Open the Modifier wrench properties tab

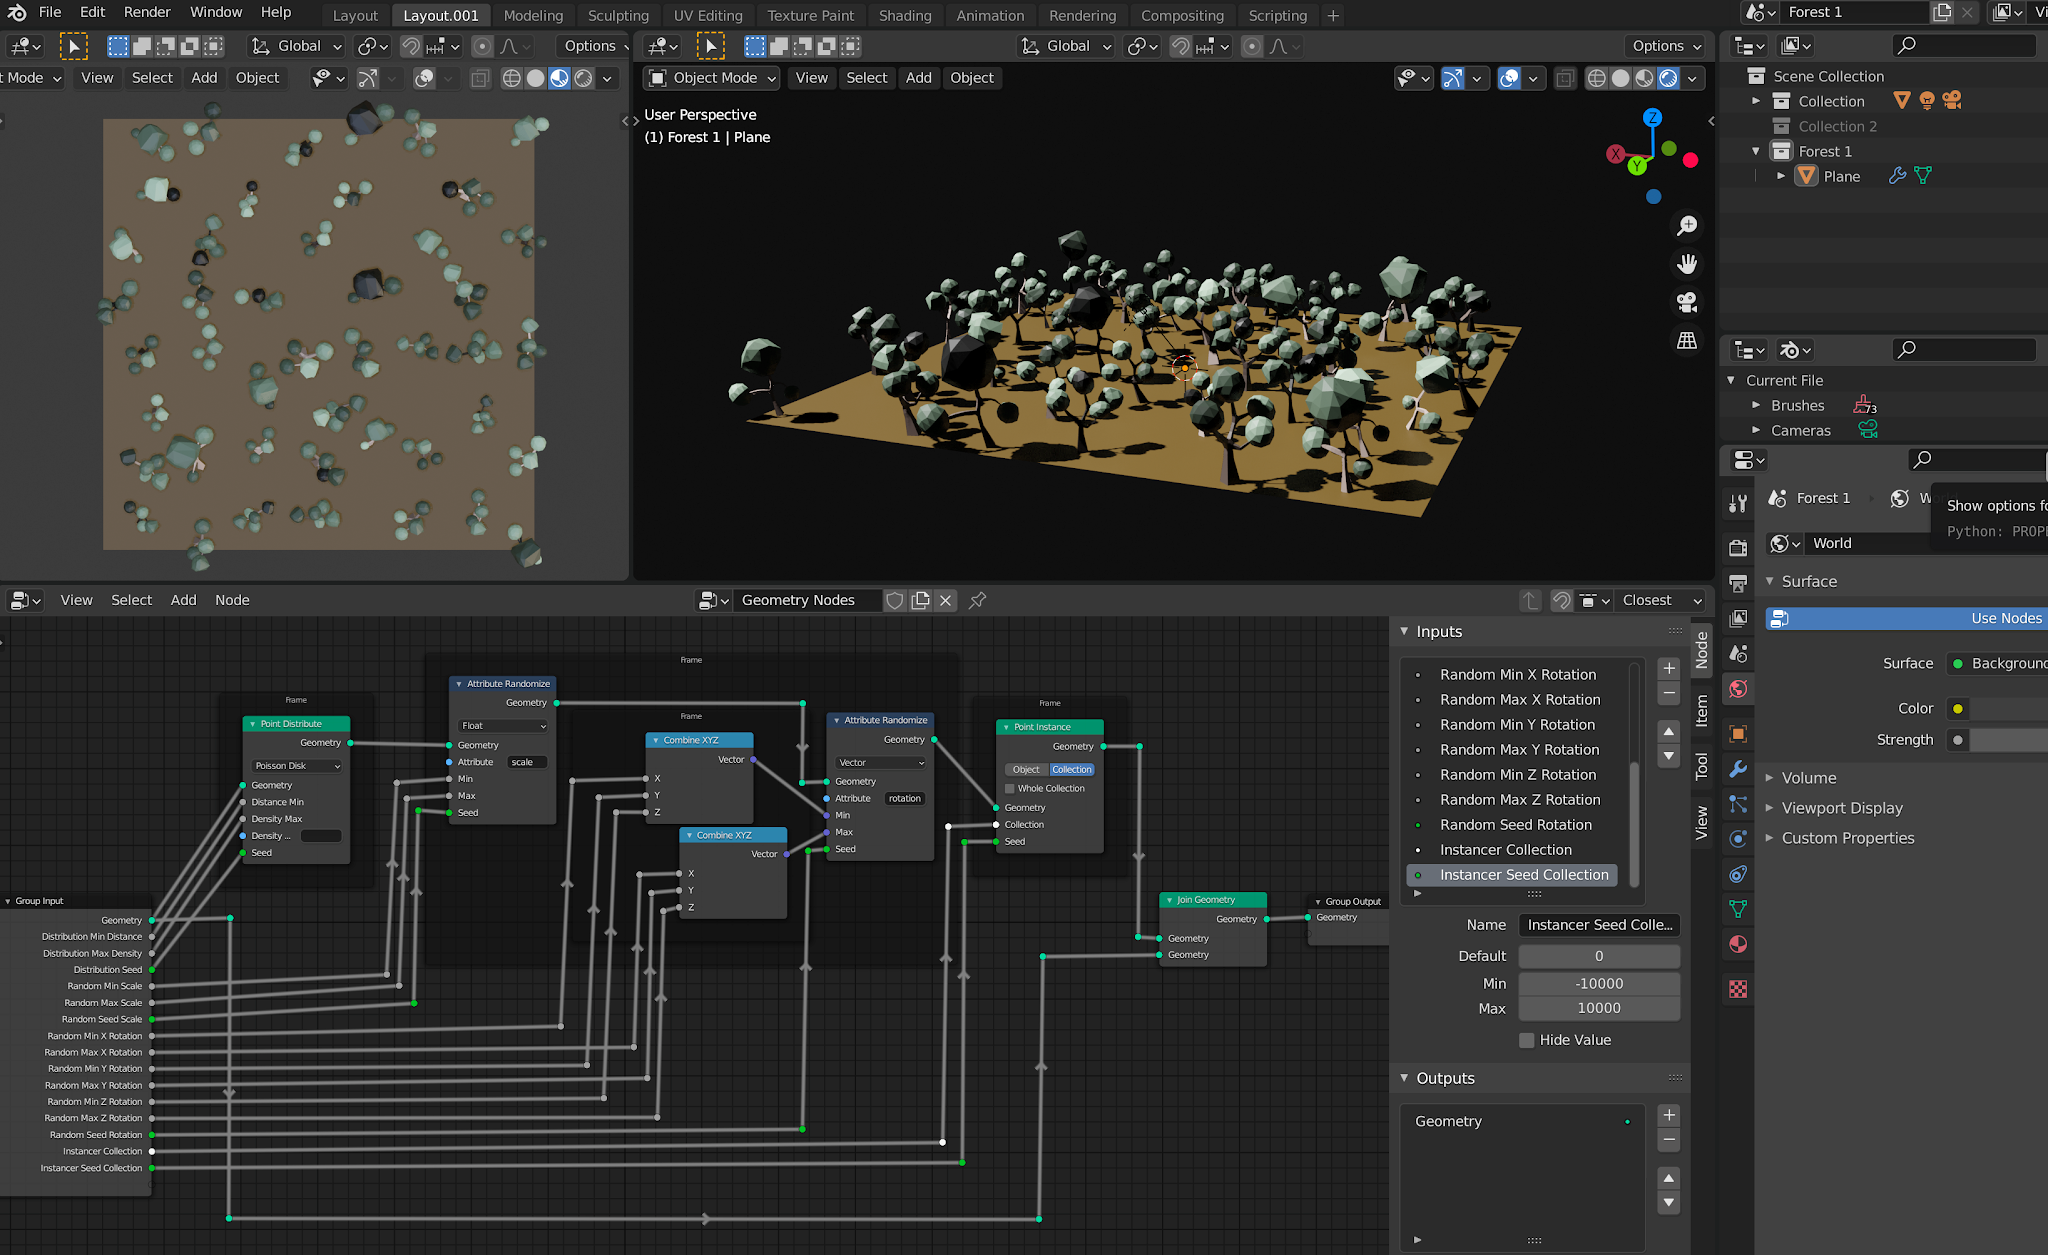pos(1738,769)
